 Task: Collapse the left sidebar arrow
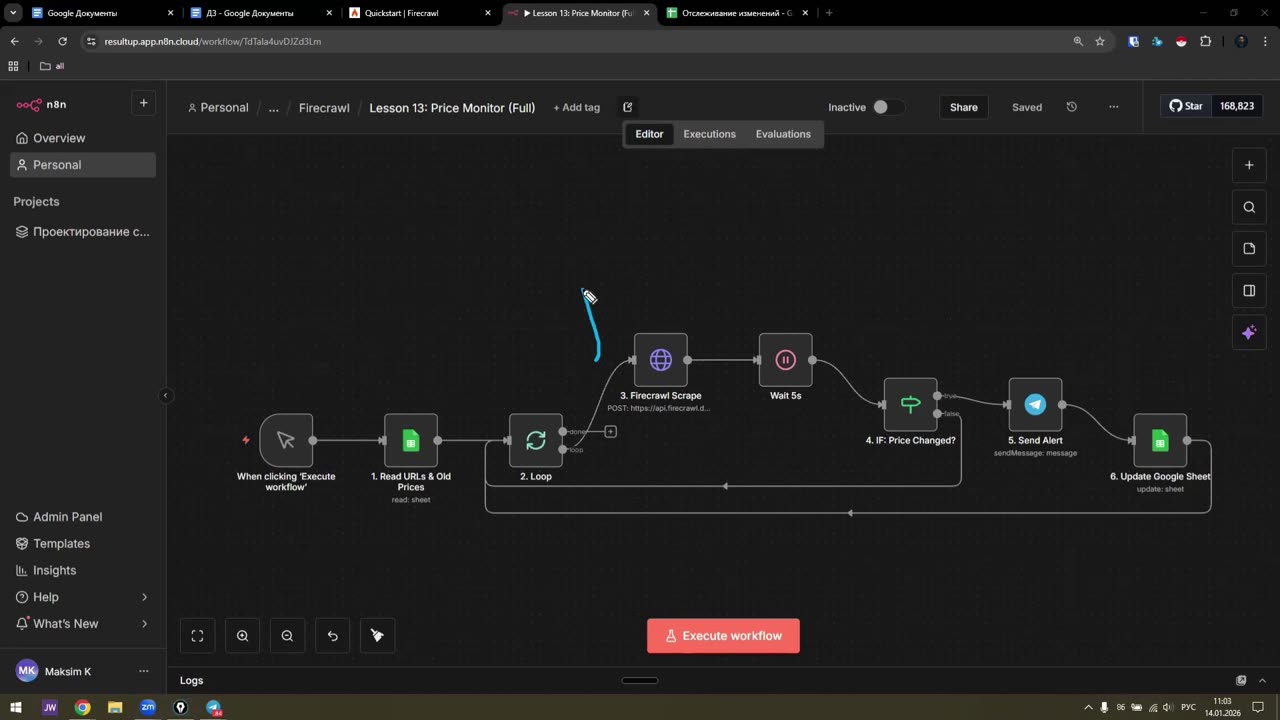click(x=166, y=396)
